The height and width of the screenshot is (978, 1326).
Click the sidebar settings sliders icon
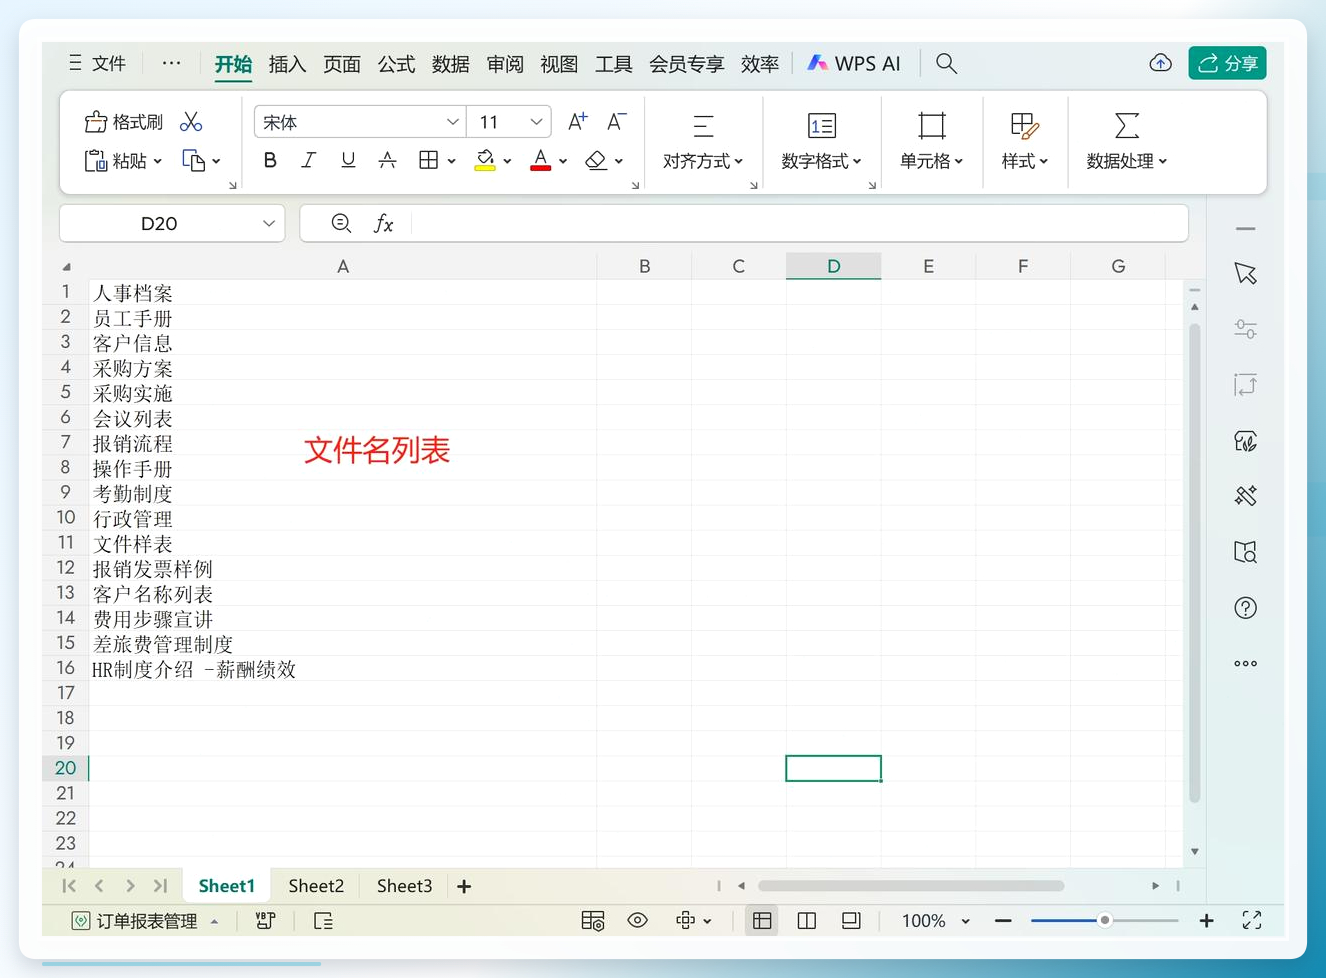coord(1245,329)
